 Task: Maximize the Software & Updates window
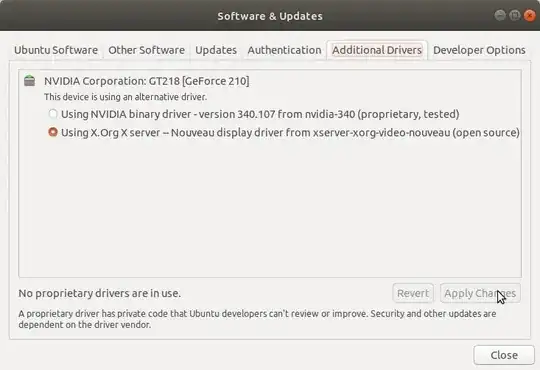(x=515, y=15)
